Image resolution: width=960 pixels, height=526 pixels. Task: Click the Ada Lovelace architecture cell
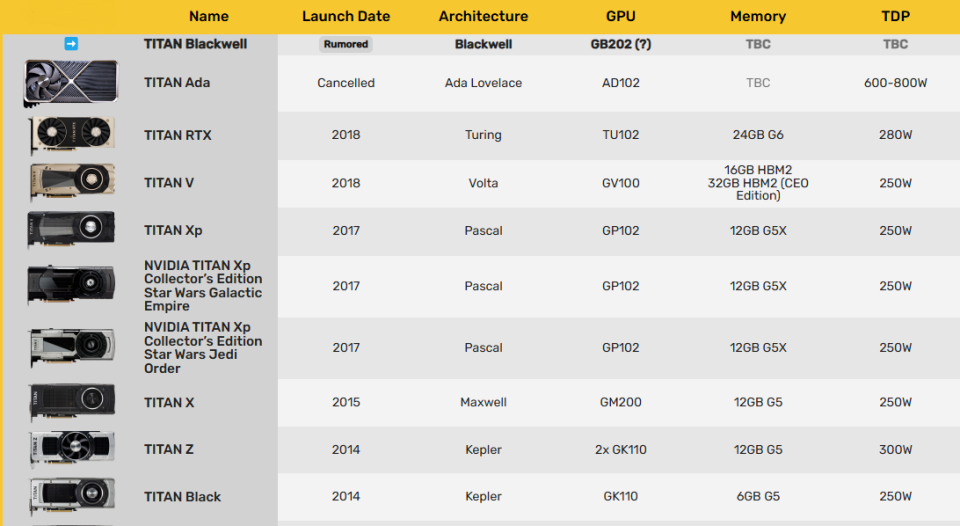click(483, 83)
